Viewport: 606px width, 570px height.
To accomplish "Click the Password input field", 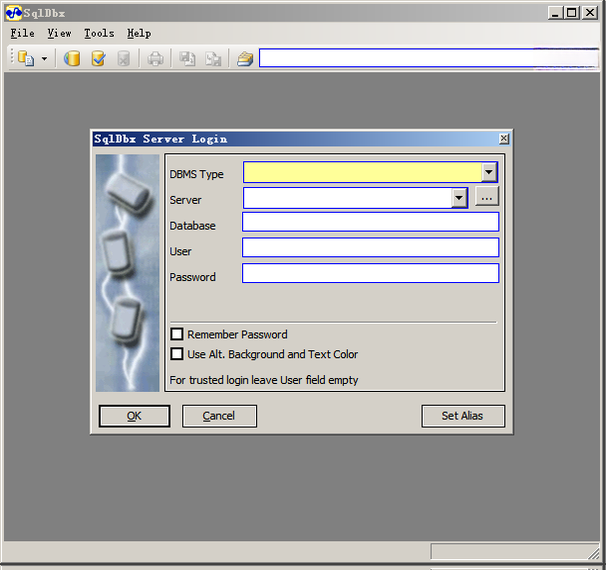I will pyautogui.click(x=371, y=273).
